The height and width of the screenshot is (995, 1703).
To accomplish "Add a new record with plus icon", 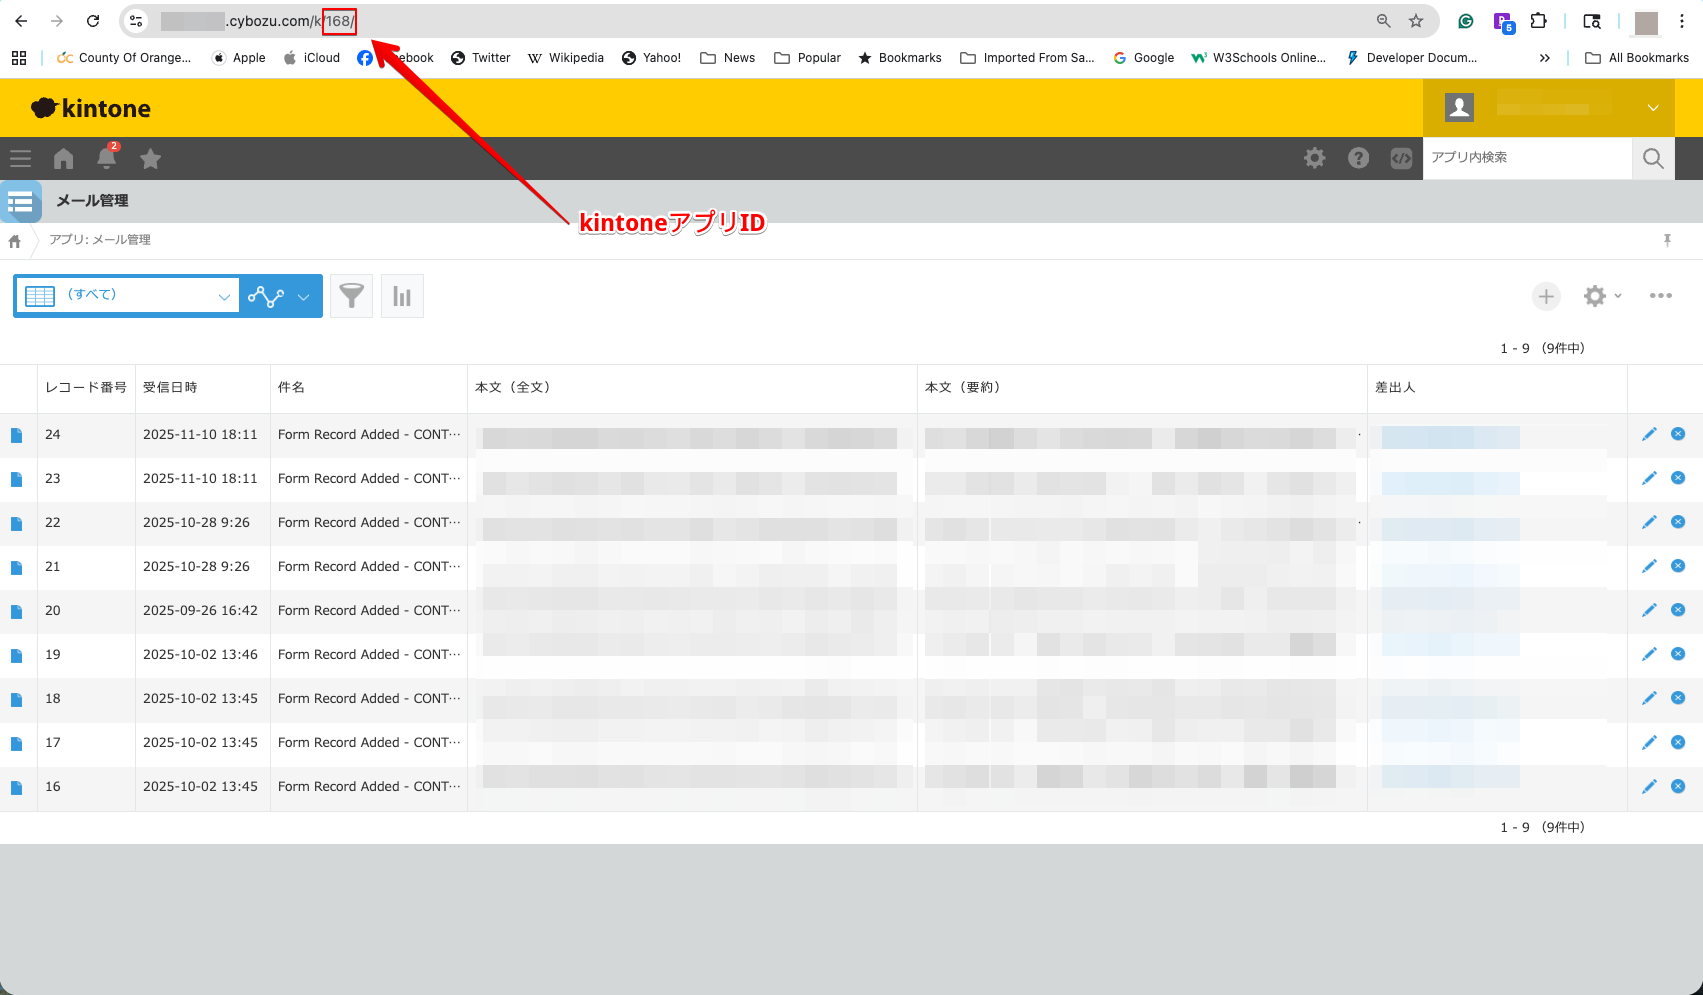I will tap(1546, 296).
